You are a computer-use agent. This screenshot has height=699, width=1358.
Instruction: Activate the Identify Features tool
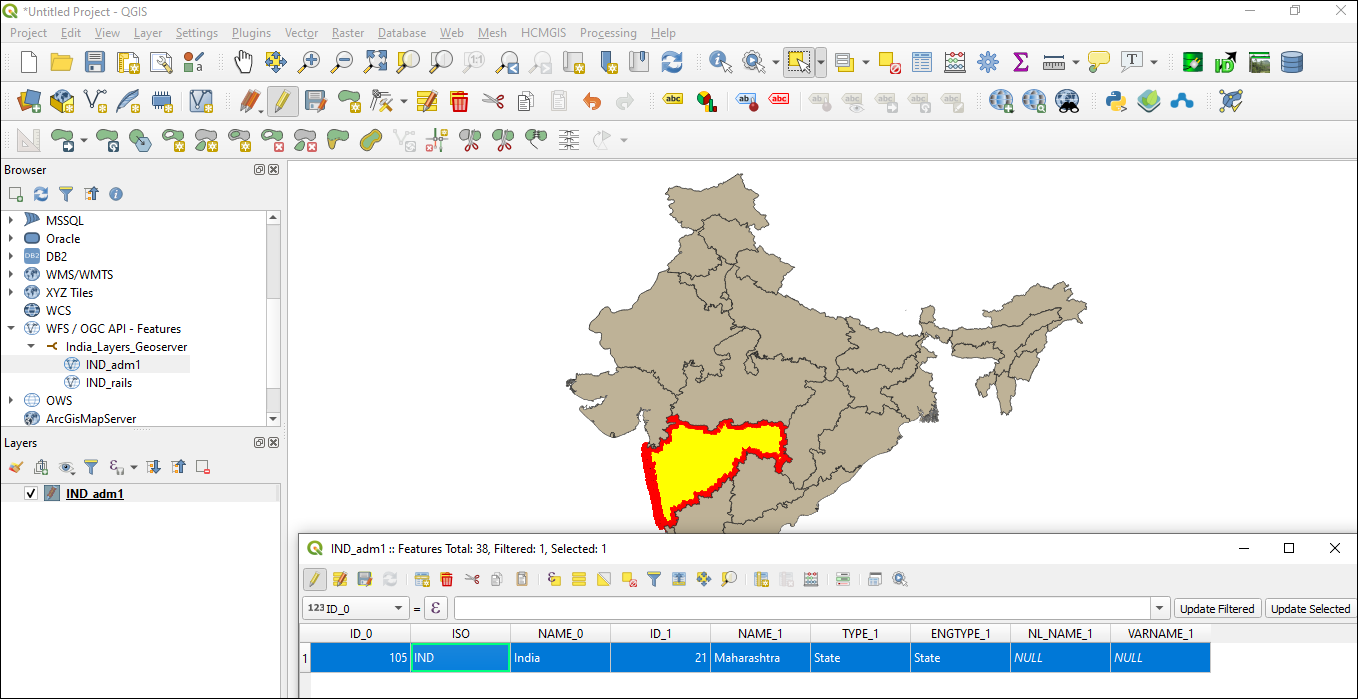point(720,62)
